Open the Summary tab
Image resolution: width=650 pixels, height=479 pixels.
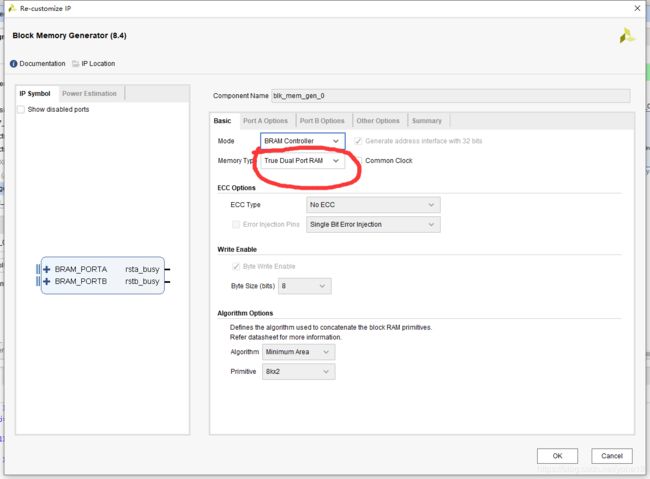click(427, 121)
